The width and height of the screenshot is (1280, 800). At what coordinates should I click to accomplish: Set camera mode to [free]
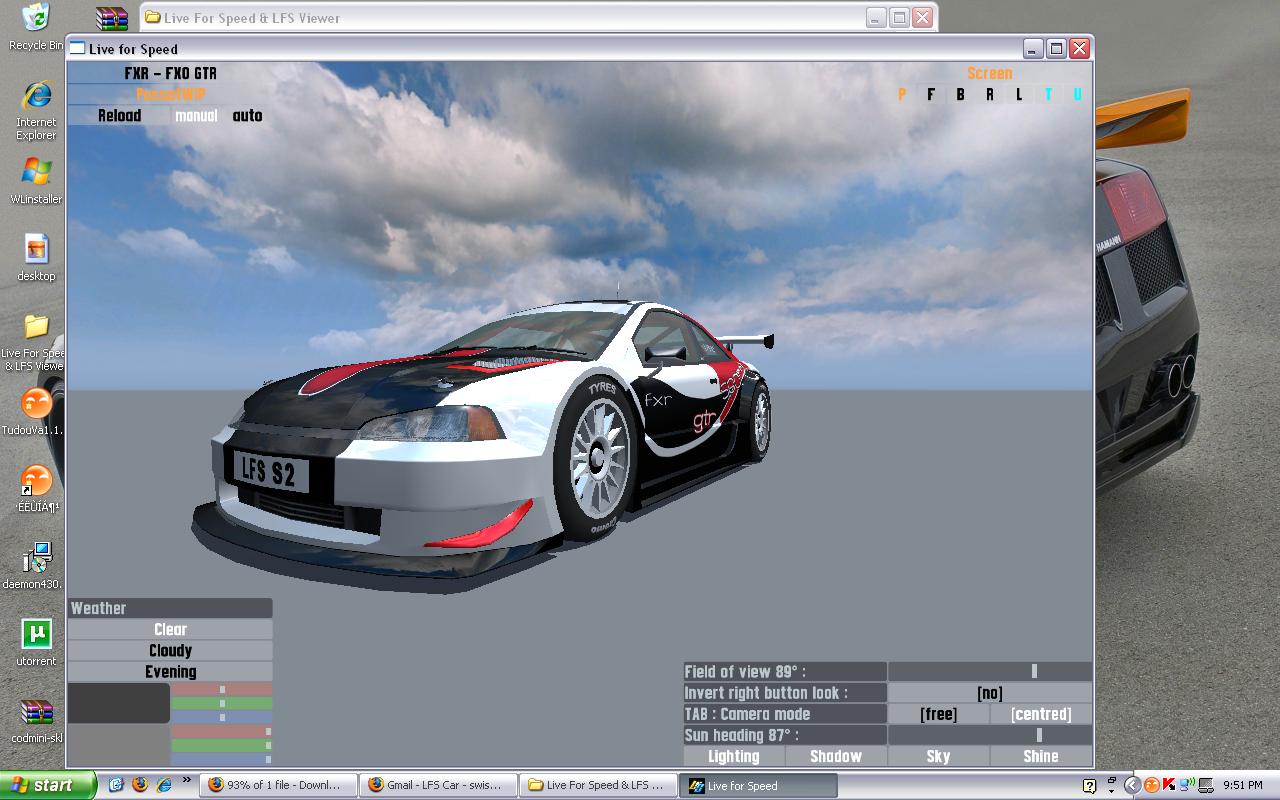[x=939, y=714]
